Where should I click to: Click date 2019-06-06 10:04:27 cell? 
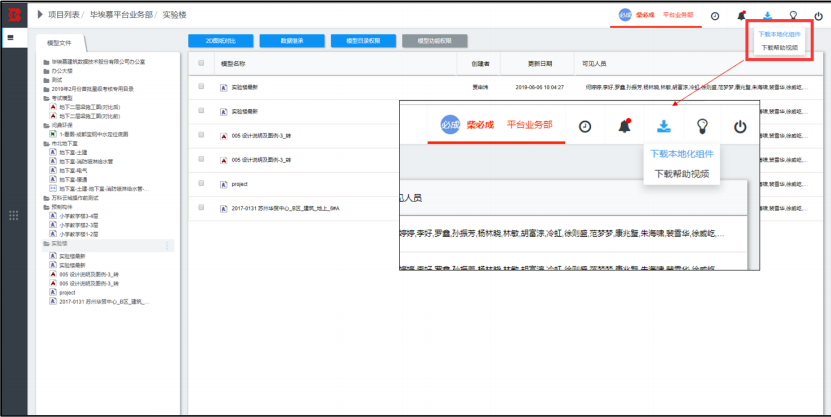click(540, 87)
